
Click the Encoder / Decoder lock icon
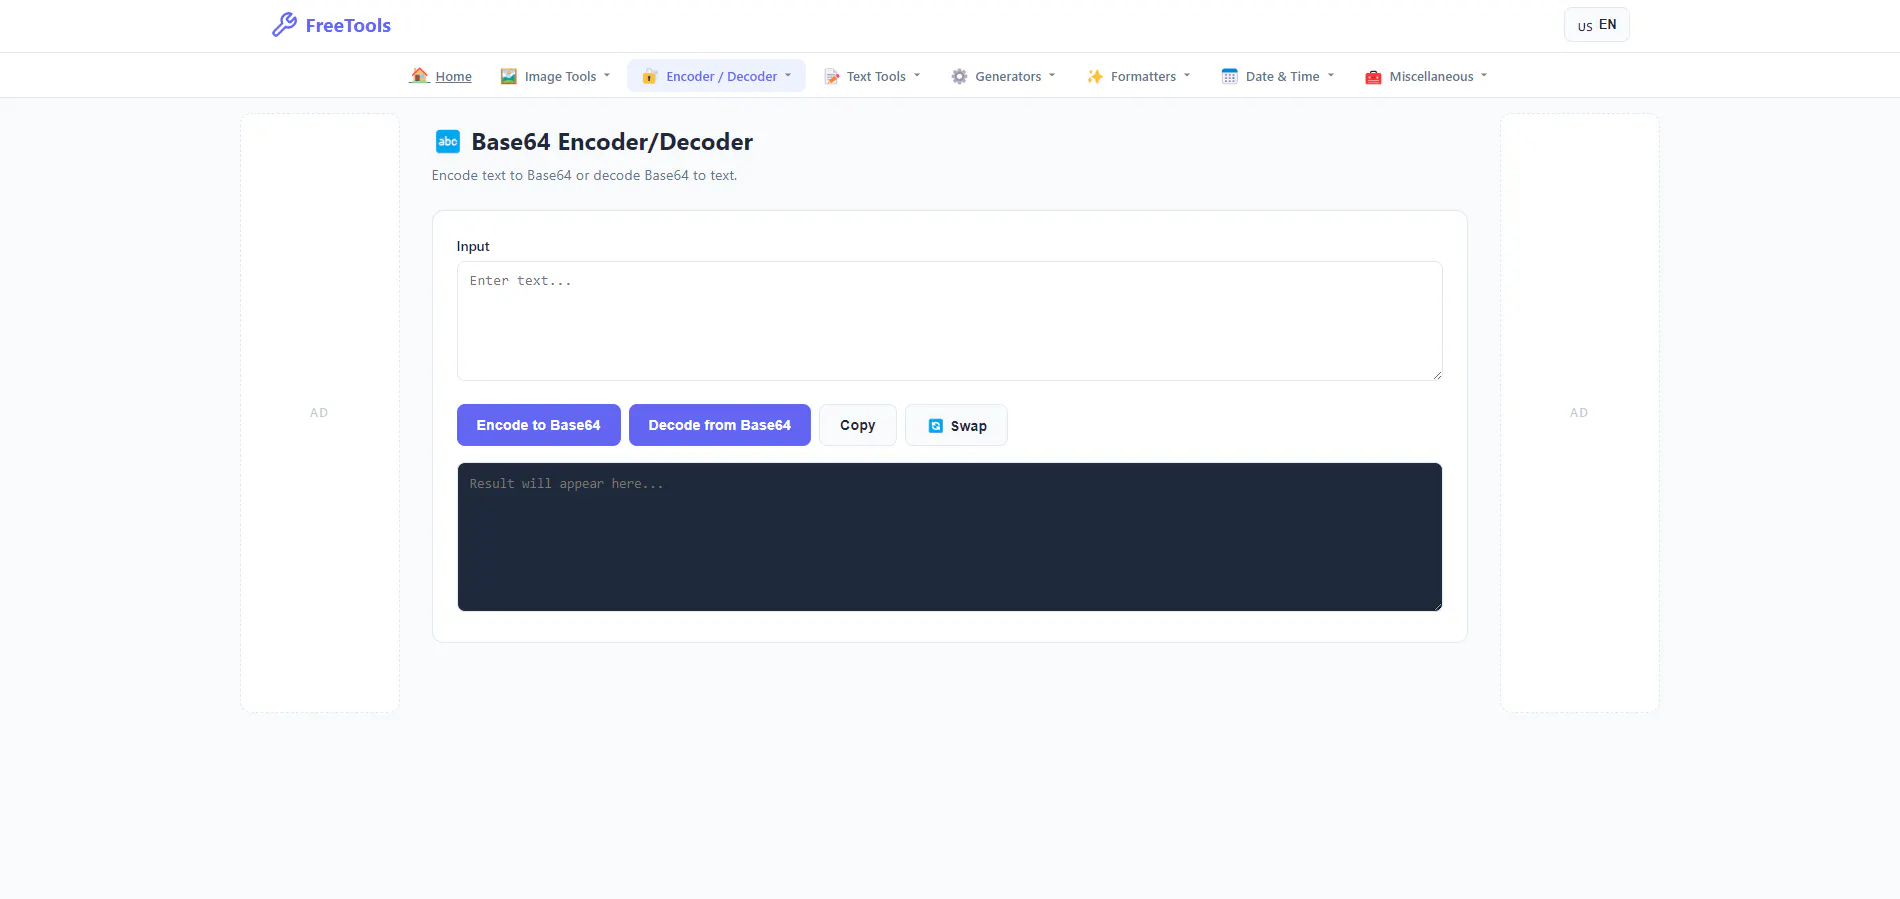[649, 76]
